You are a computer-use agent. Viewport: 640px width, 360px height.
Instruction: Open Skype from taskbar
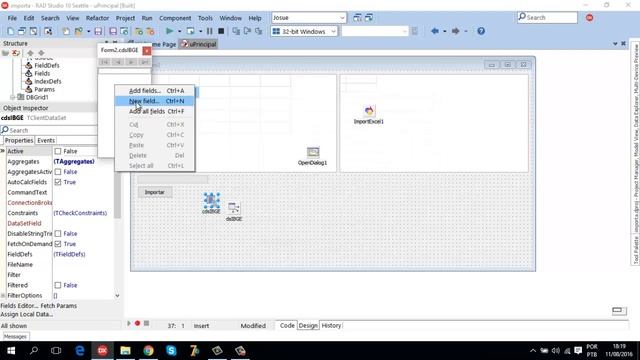171,351
